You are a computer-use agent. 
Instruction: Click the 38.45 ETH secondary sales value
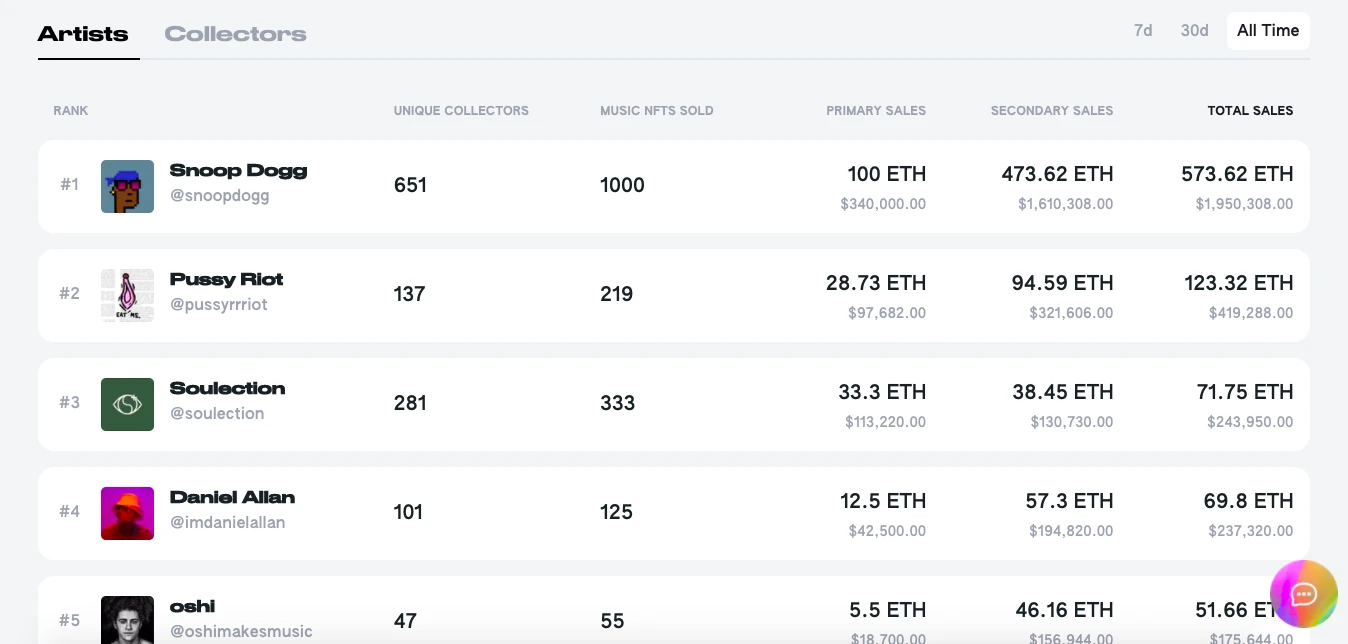pos(1063,392)
